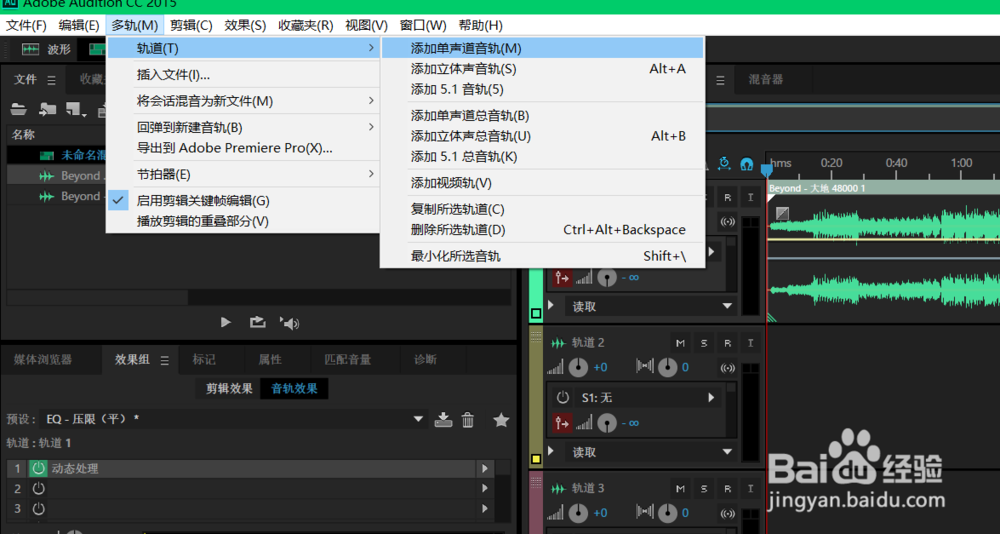The image size is (1000, 534).
Task: Open the 文件 panel menu icon
Action: click(x=52, y=80)
